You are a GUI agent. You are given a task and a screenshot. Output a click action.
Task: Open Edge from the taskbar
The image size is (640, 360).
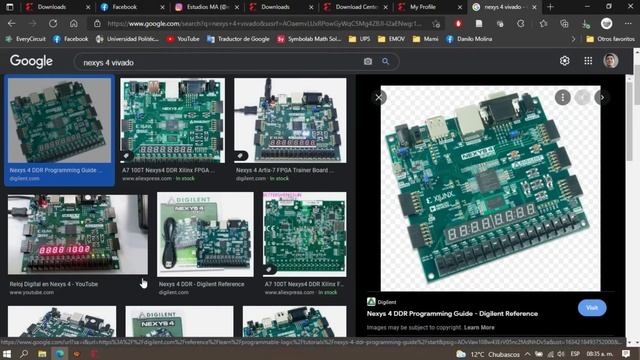pyautogui.click(x=60, y=354)
